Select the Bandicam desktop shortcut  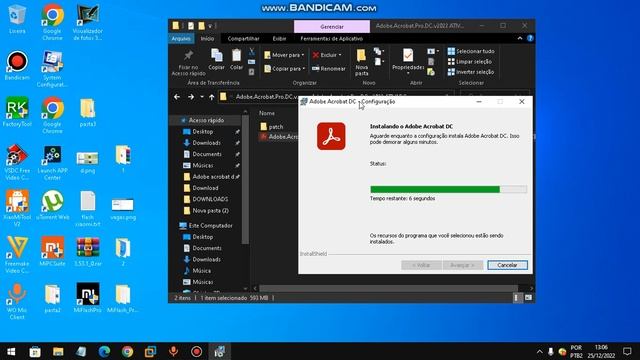17,65
